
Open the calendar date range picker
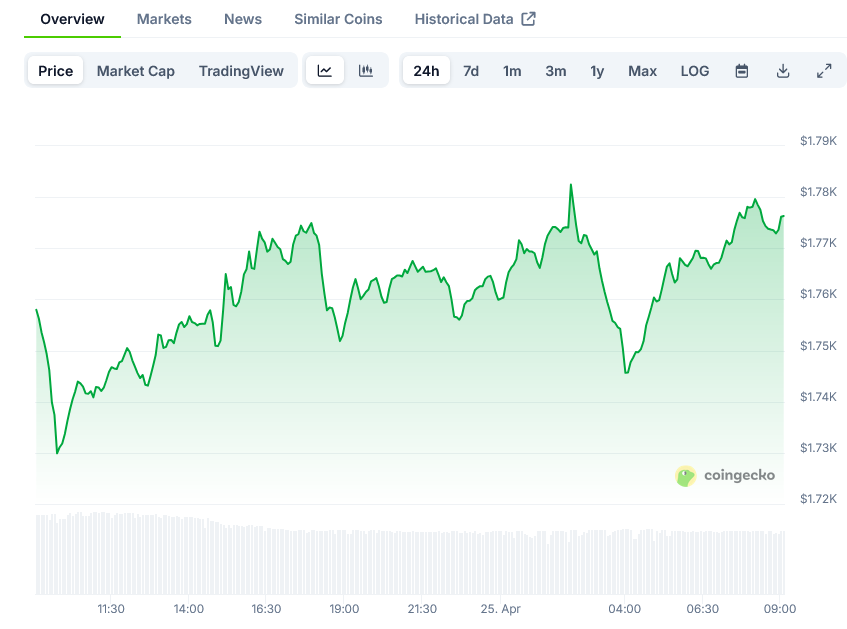pos(741,71)
